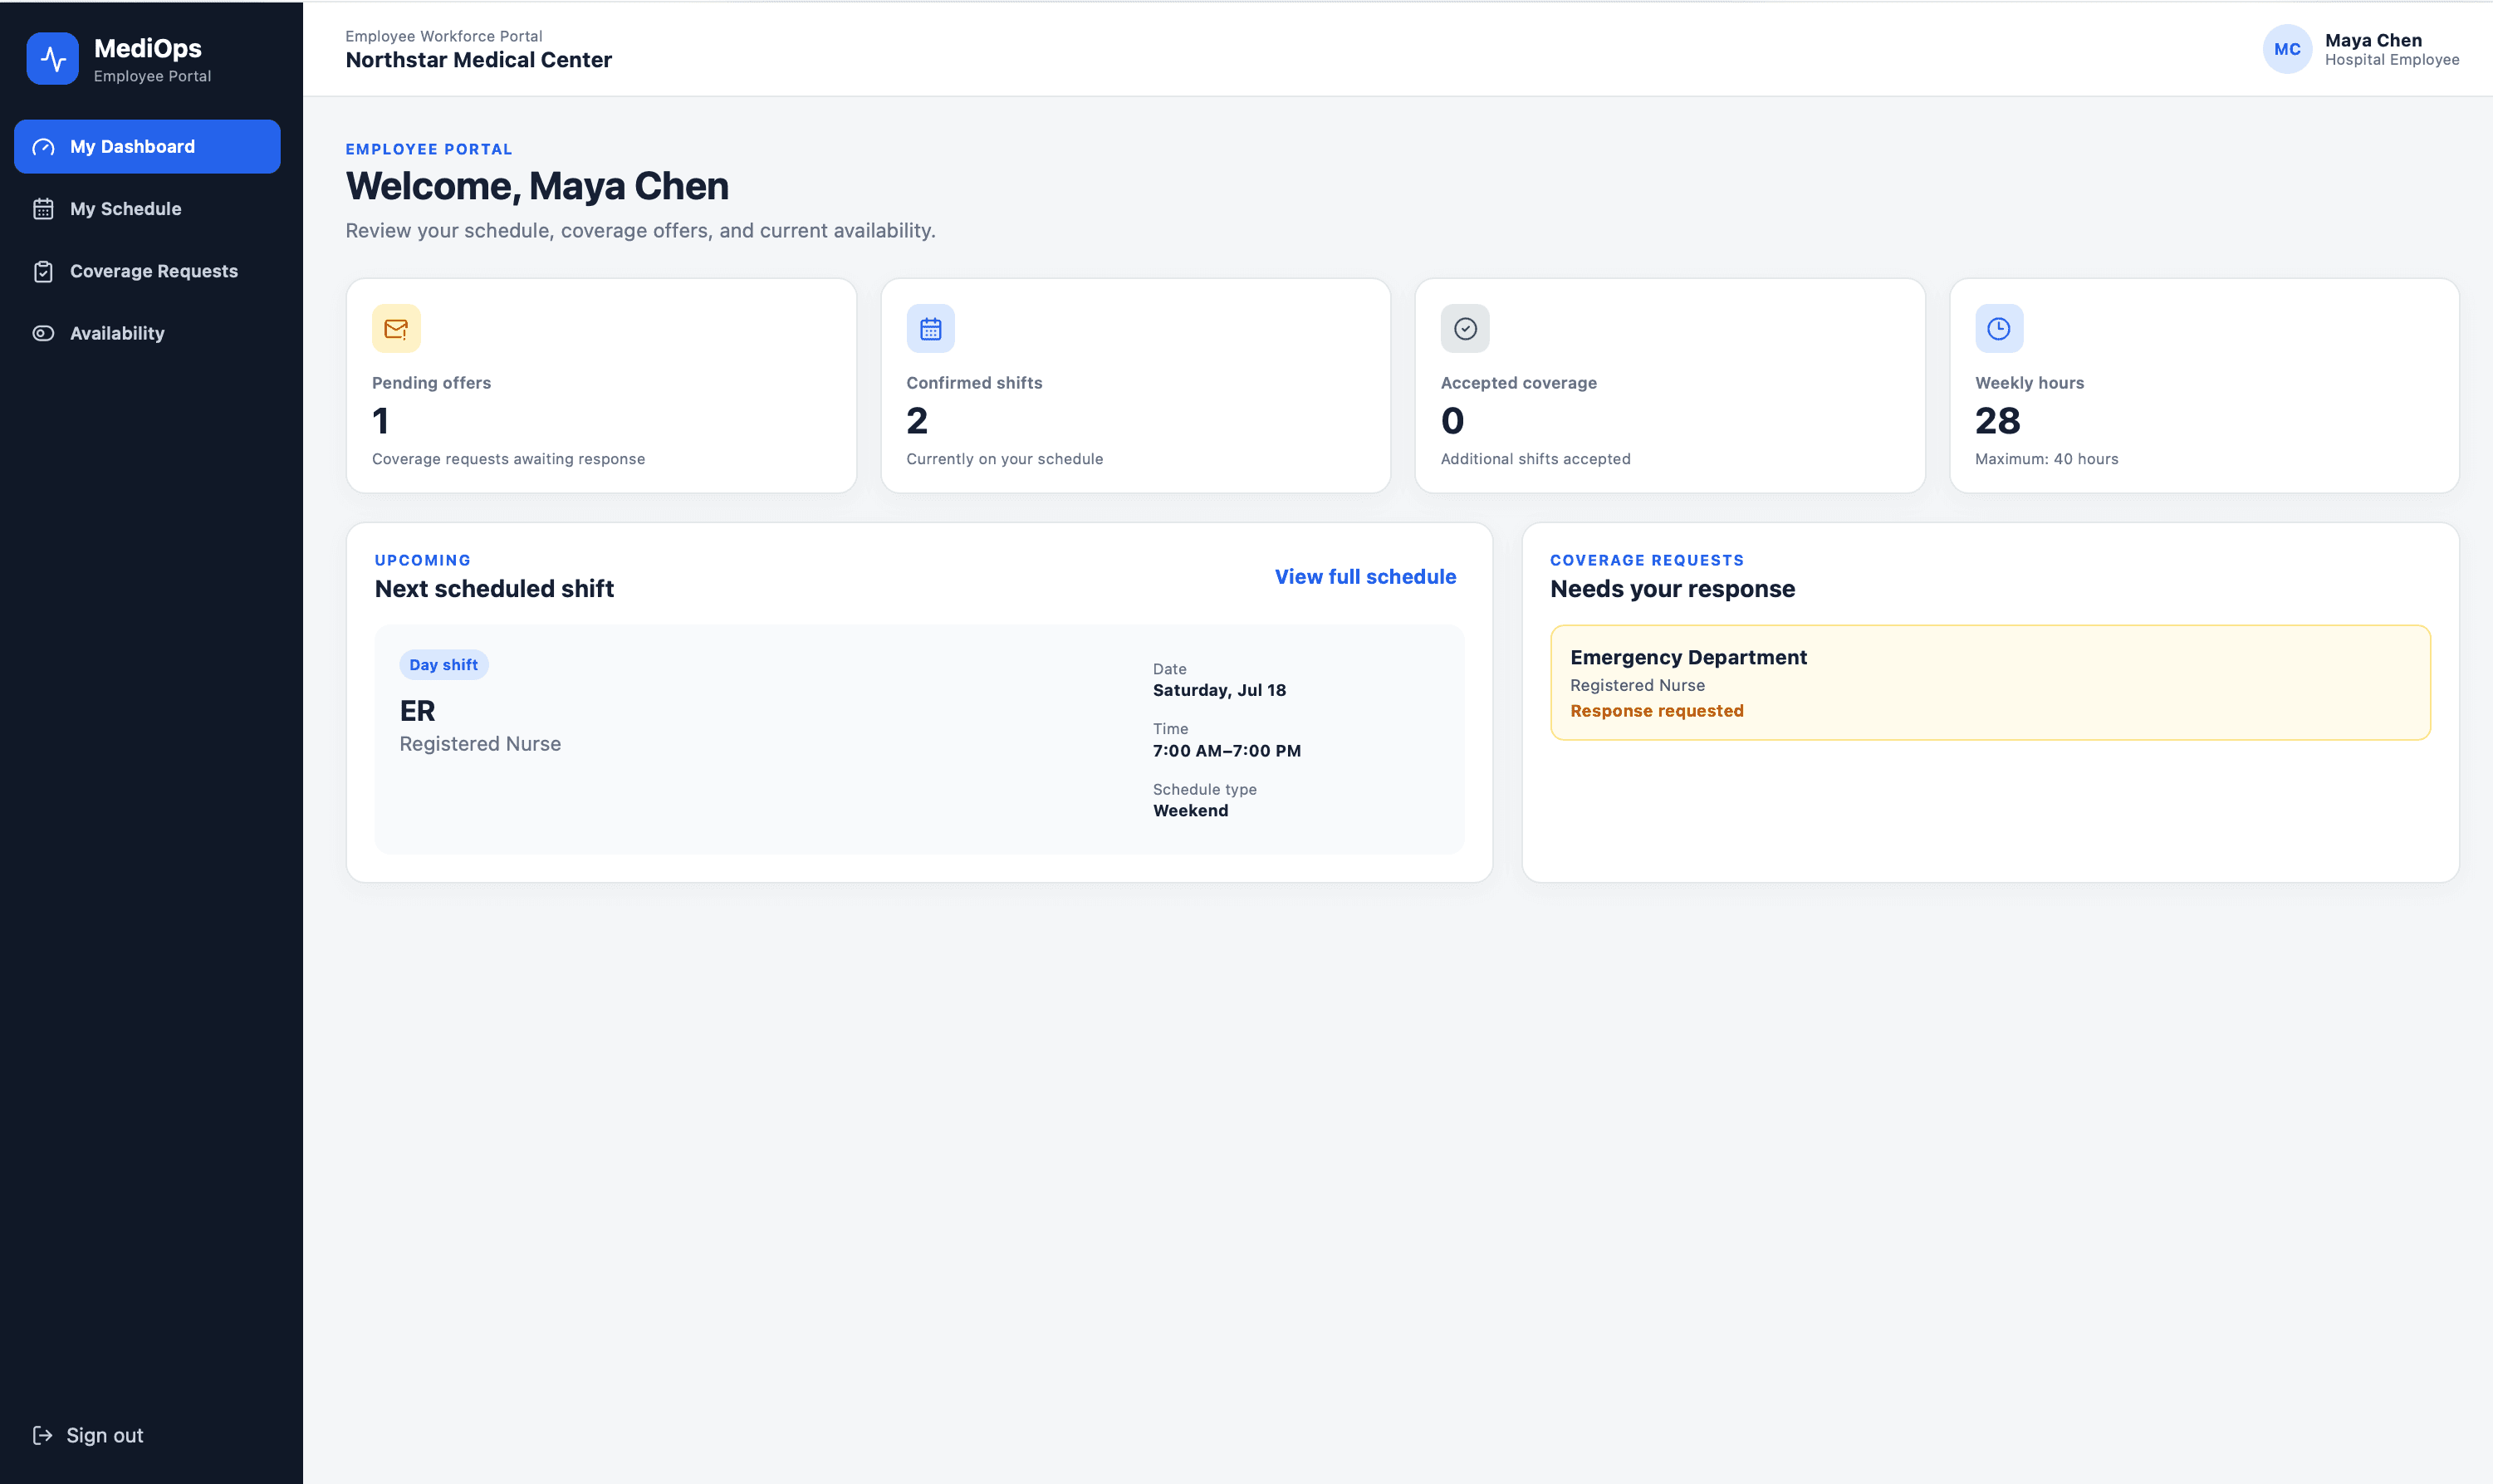Viewport: 2493px width, 1484px height.
Task: Click Coverage requests awaiting response text
Action: pyautogui.click(x=508, y=459)
